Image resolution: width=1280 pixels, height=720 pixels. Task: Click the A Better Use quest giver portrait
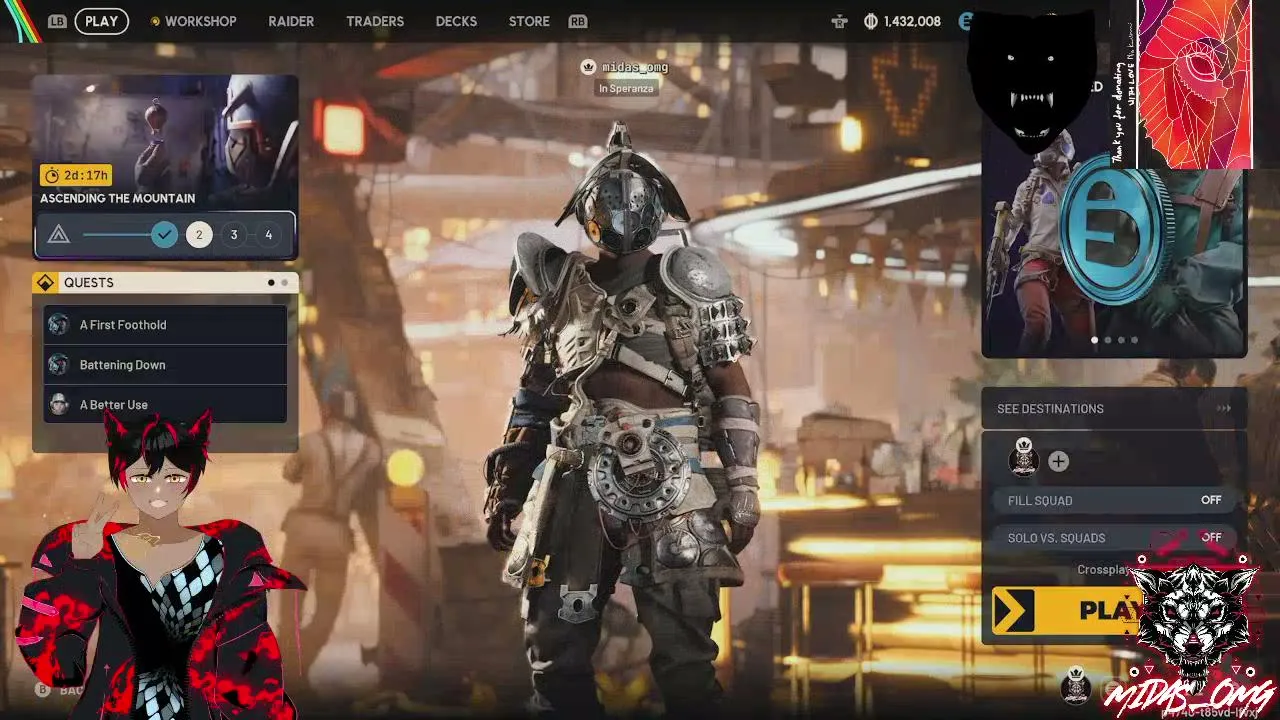coord(59,404)
